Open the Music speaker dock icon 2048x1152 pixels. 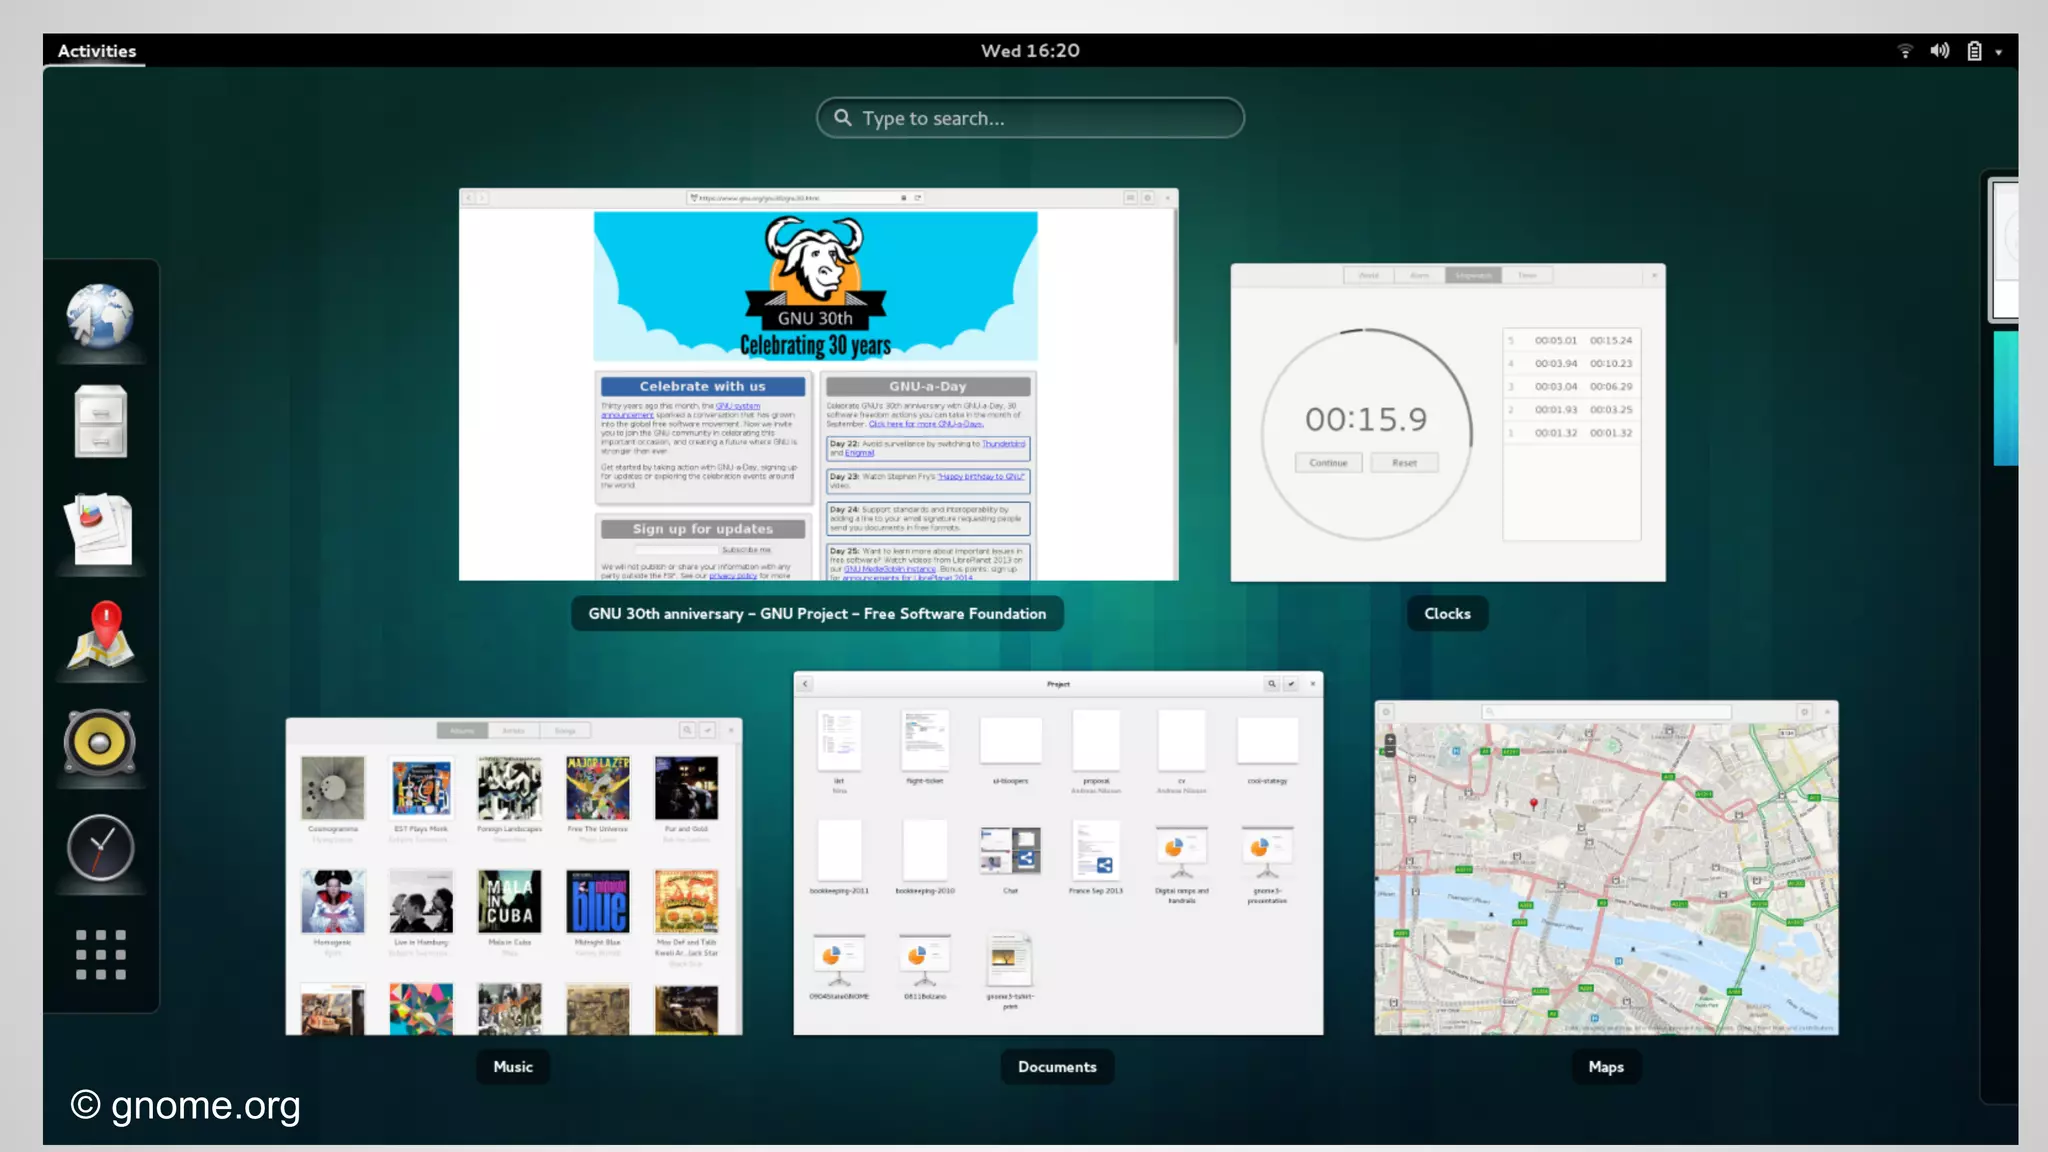100,742
